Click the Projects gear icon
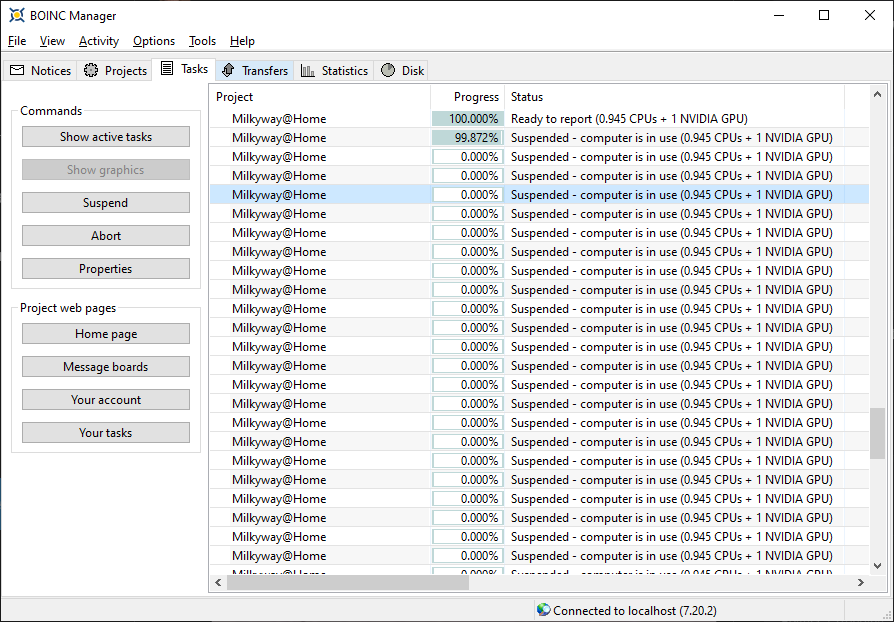This screenshot has height=622, width=894. tap(91, 70)
